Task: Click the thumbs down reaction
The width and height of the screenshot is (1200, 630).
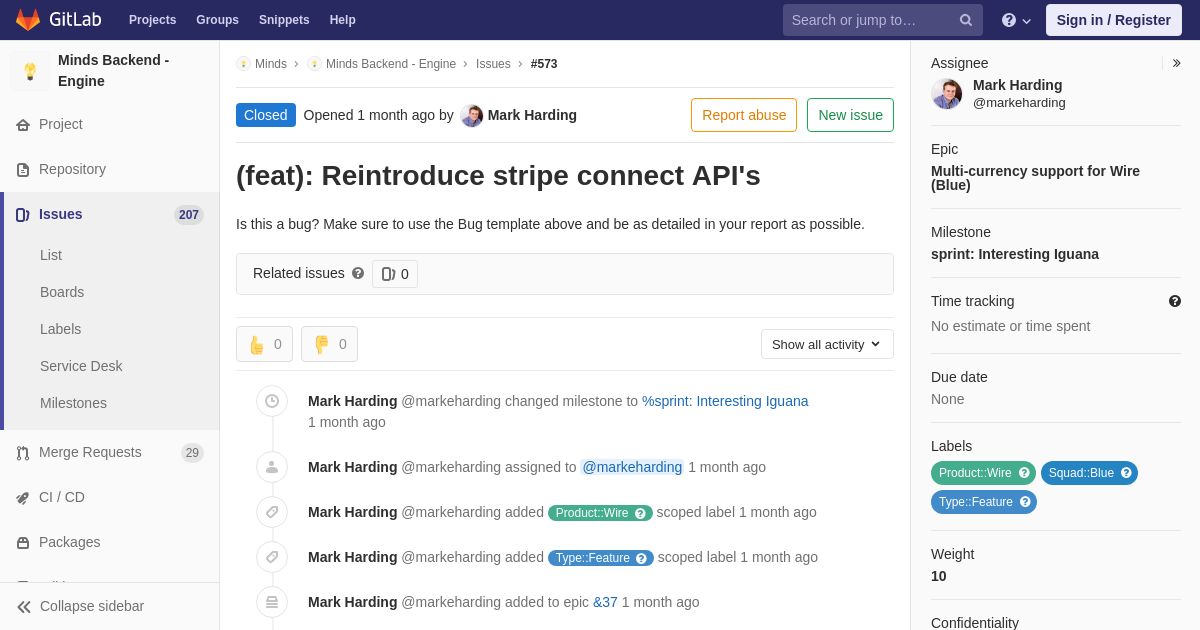Action: pos(329,344)
